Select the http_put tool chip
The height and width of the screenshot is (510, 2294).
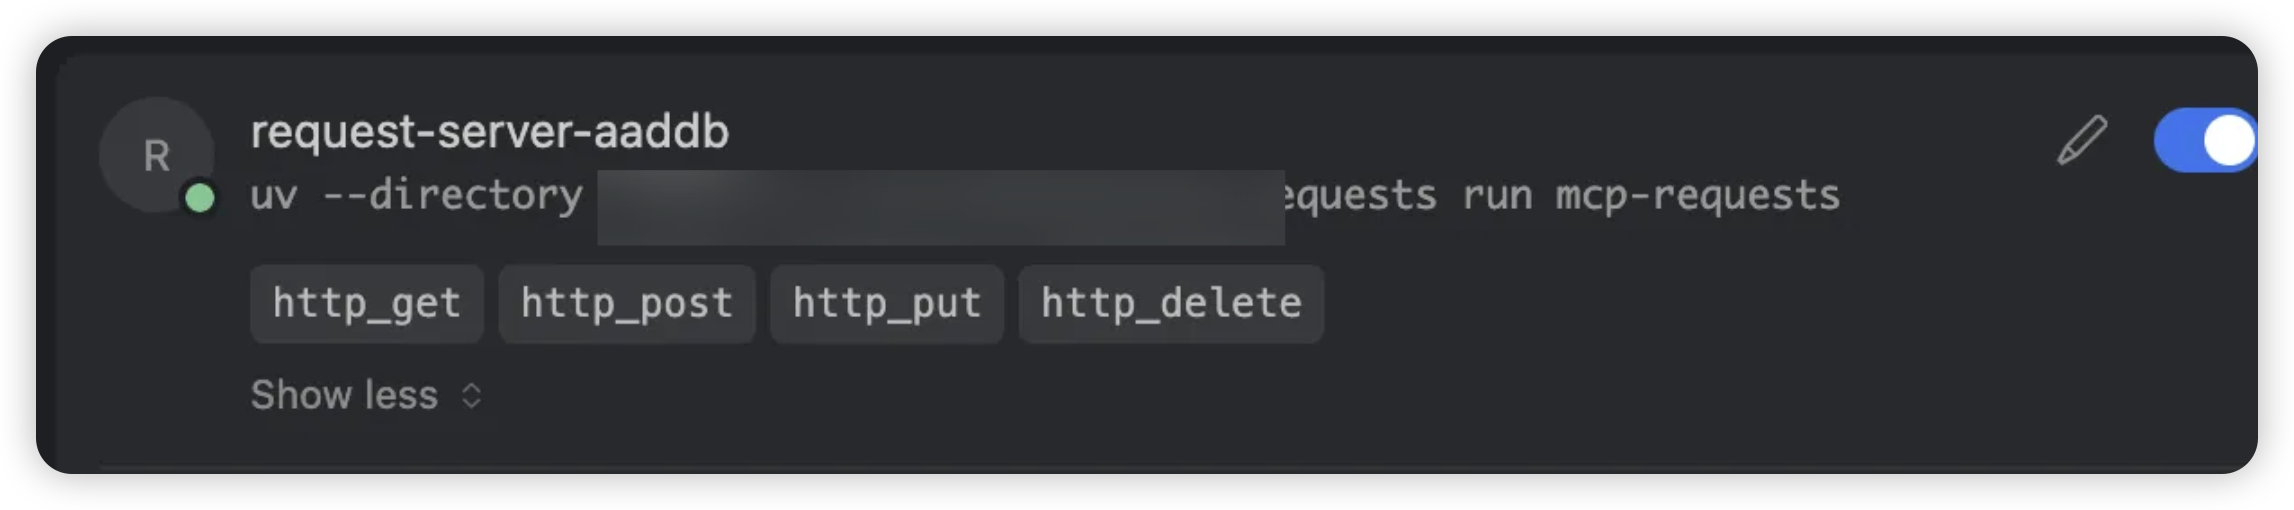(887, 304)
